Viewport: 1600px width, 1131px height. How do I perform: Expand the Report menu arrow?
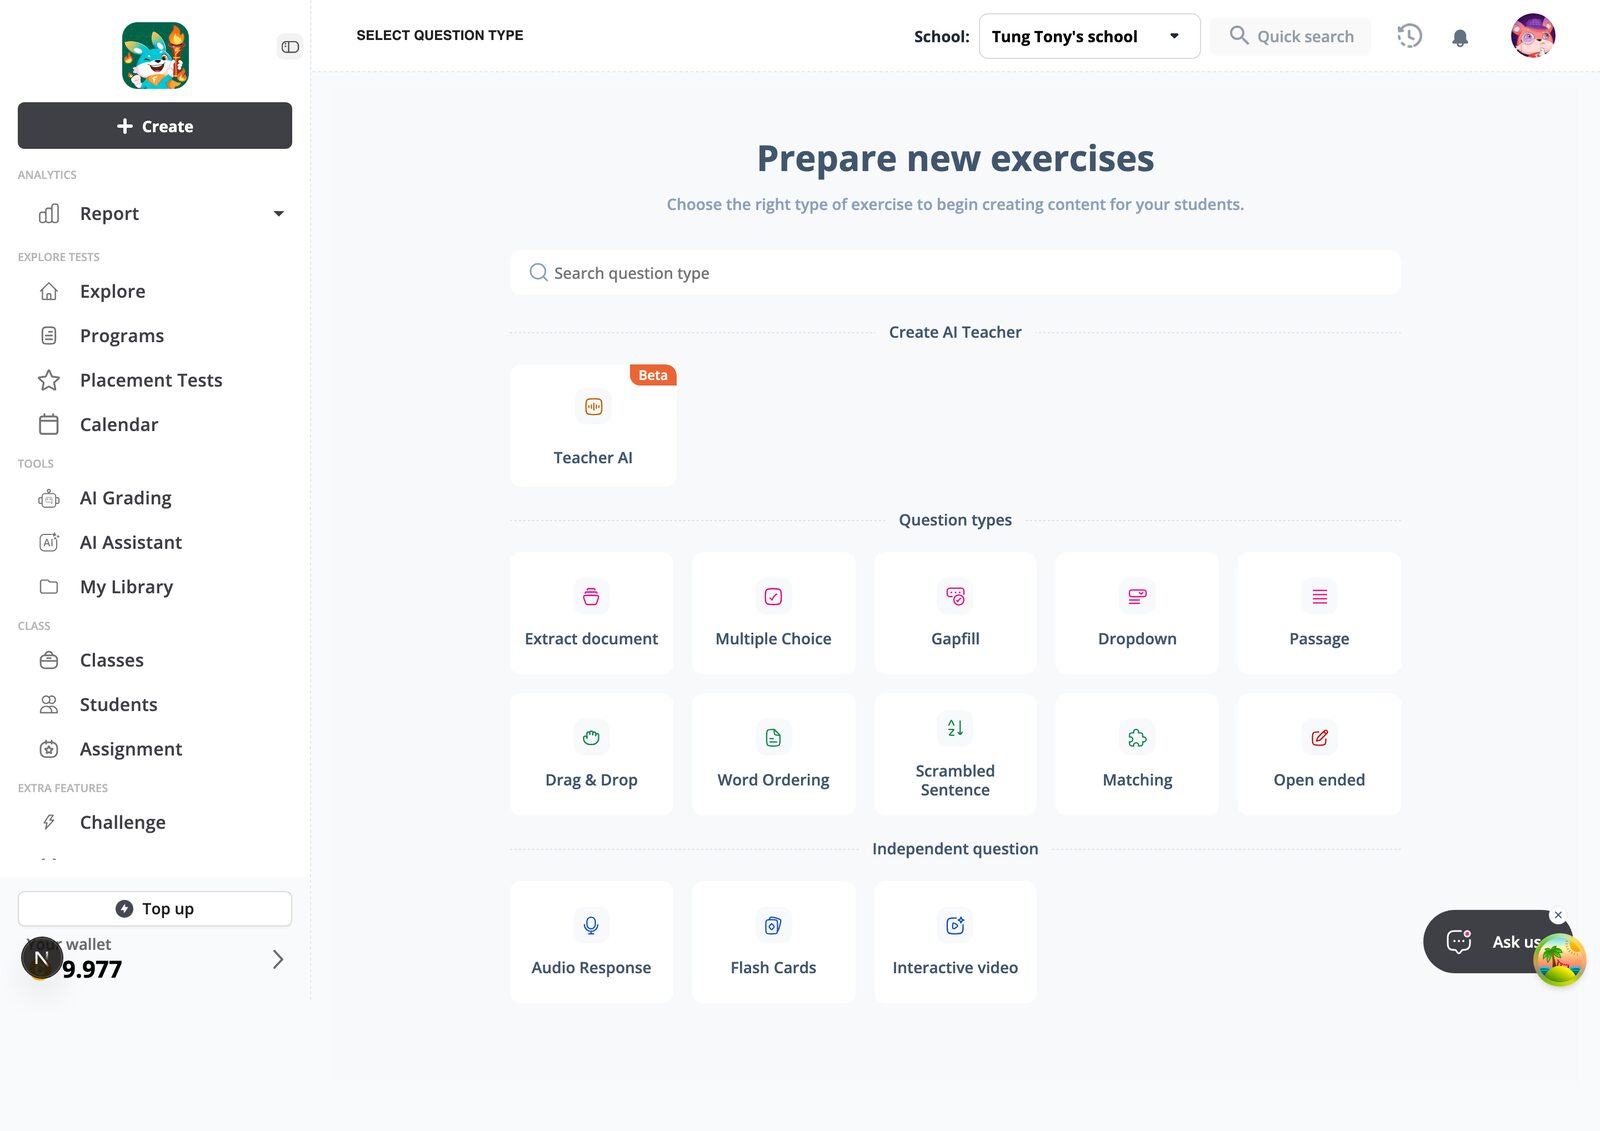coord(279,214)
